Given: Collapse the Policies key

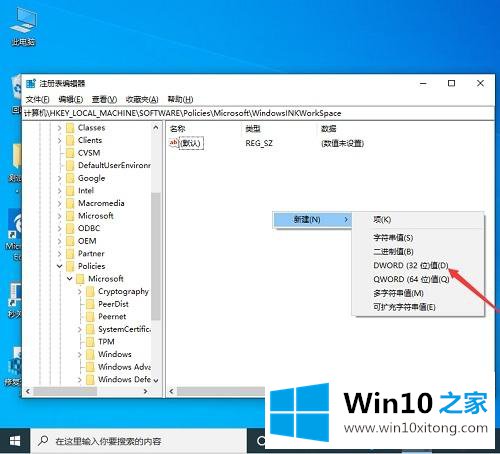Looking at the screenshot, I should pos(59,266).
